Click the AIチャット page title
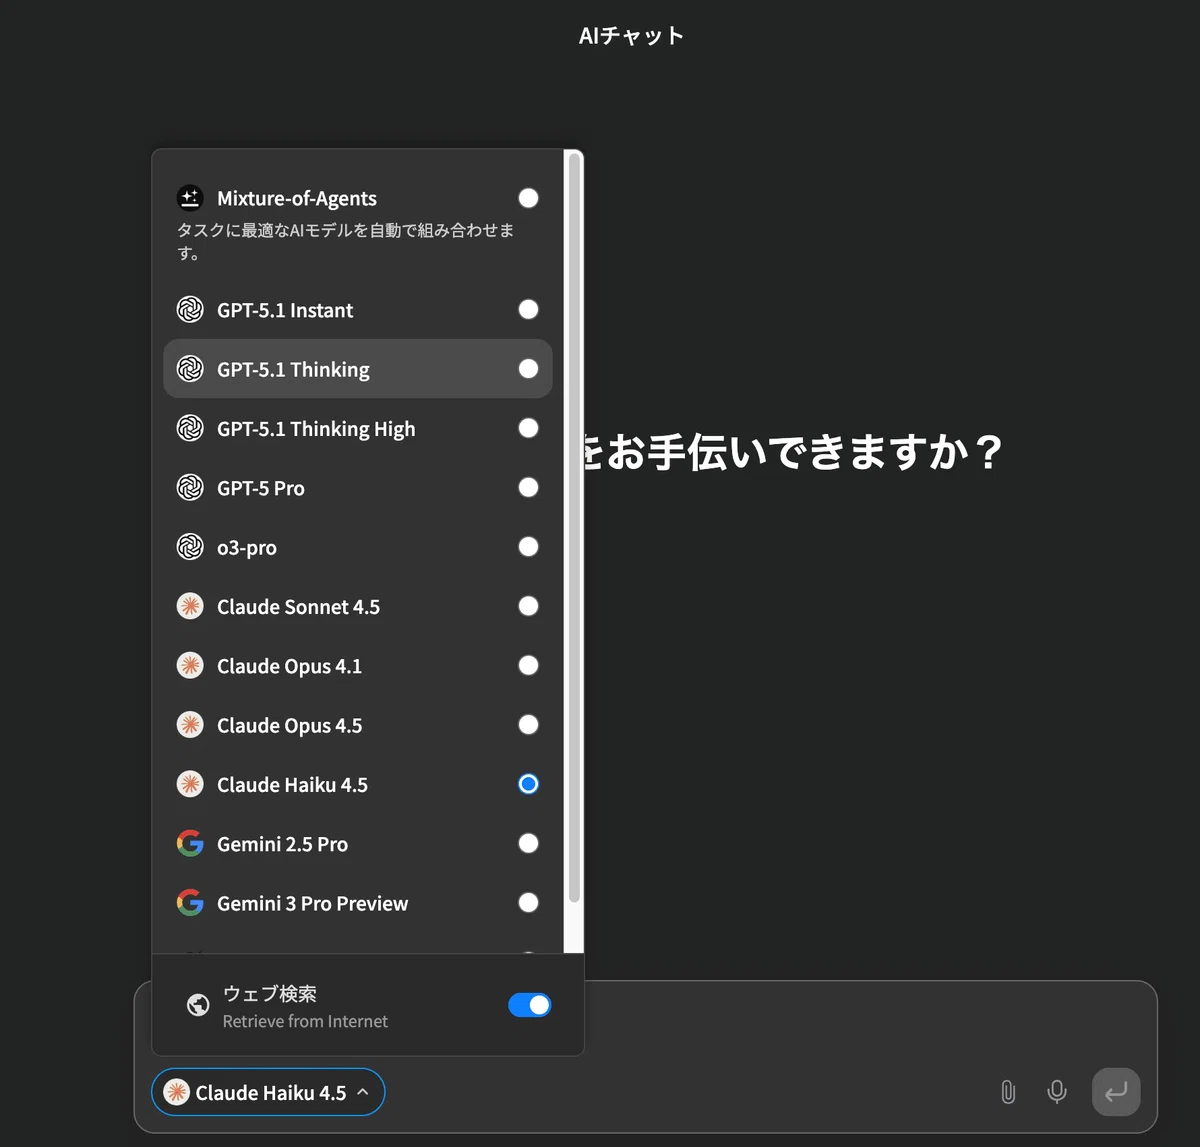1200x1147 pixels. pos(631,36)
